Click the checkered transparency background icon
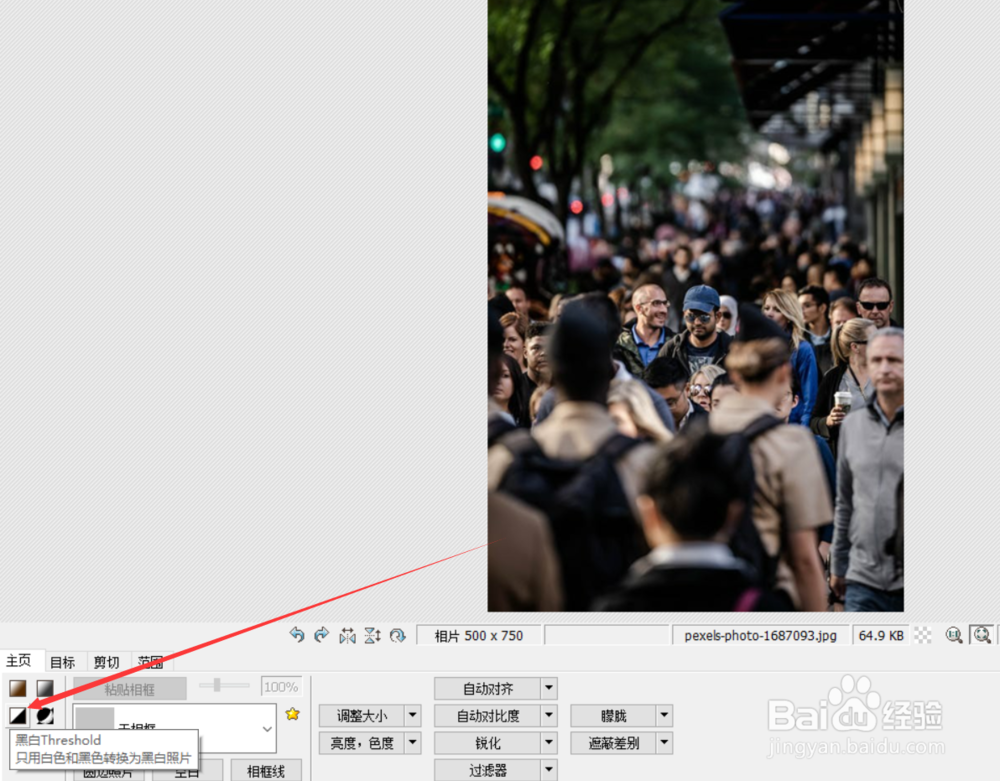1000x781 pixels. 923,635
